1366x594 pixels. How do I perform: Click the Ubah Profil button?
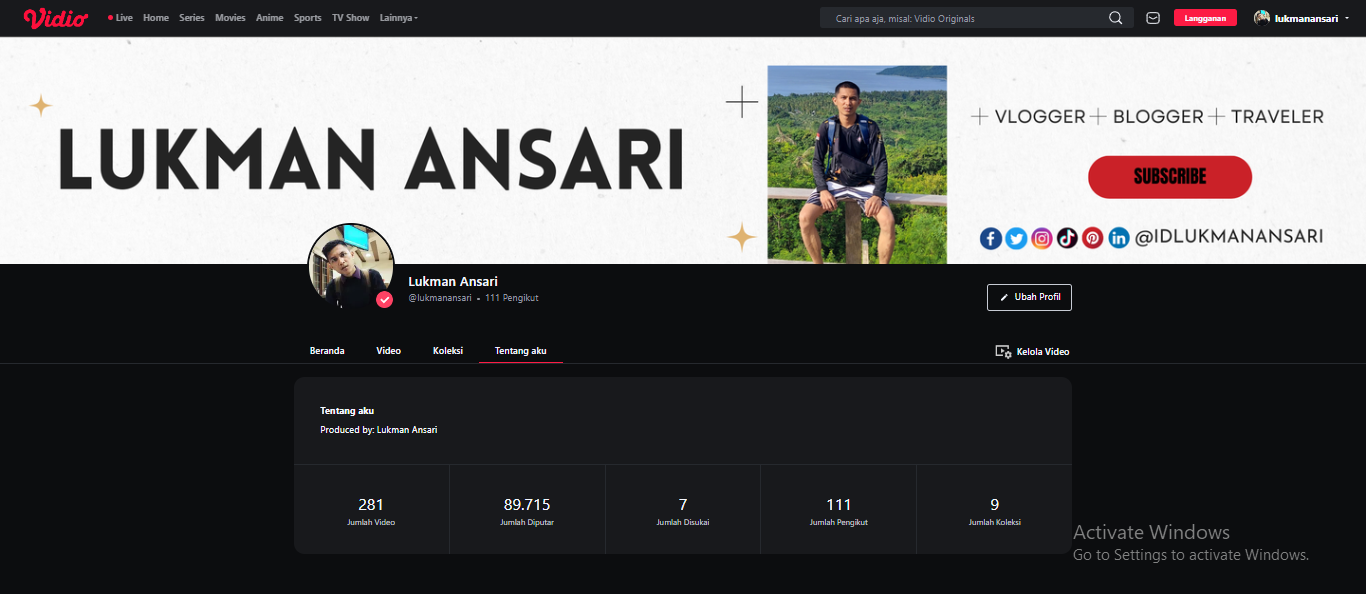tap(1029, 297)
